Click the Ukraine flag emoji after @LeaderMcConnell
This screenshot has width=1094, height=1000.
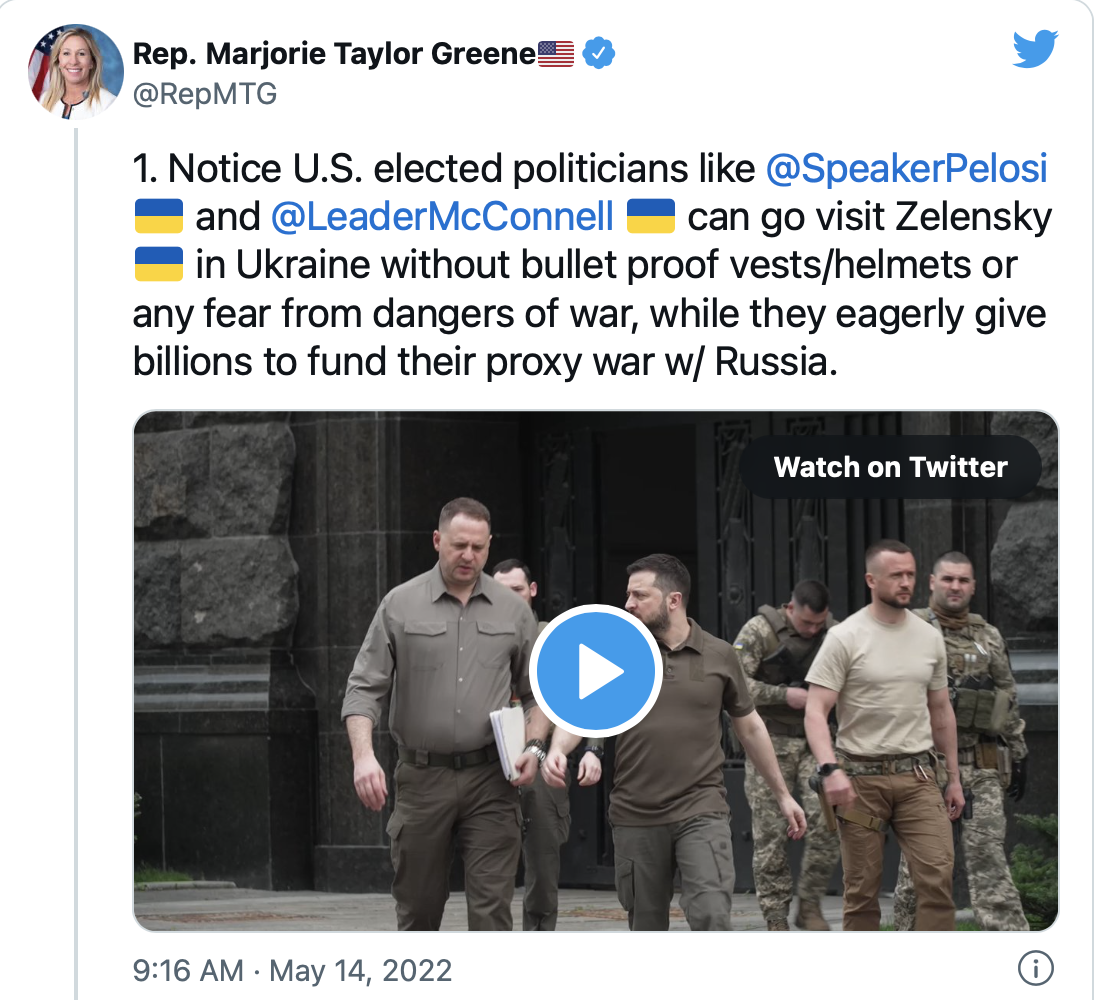coord(651,216)
